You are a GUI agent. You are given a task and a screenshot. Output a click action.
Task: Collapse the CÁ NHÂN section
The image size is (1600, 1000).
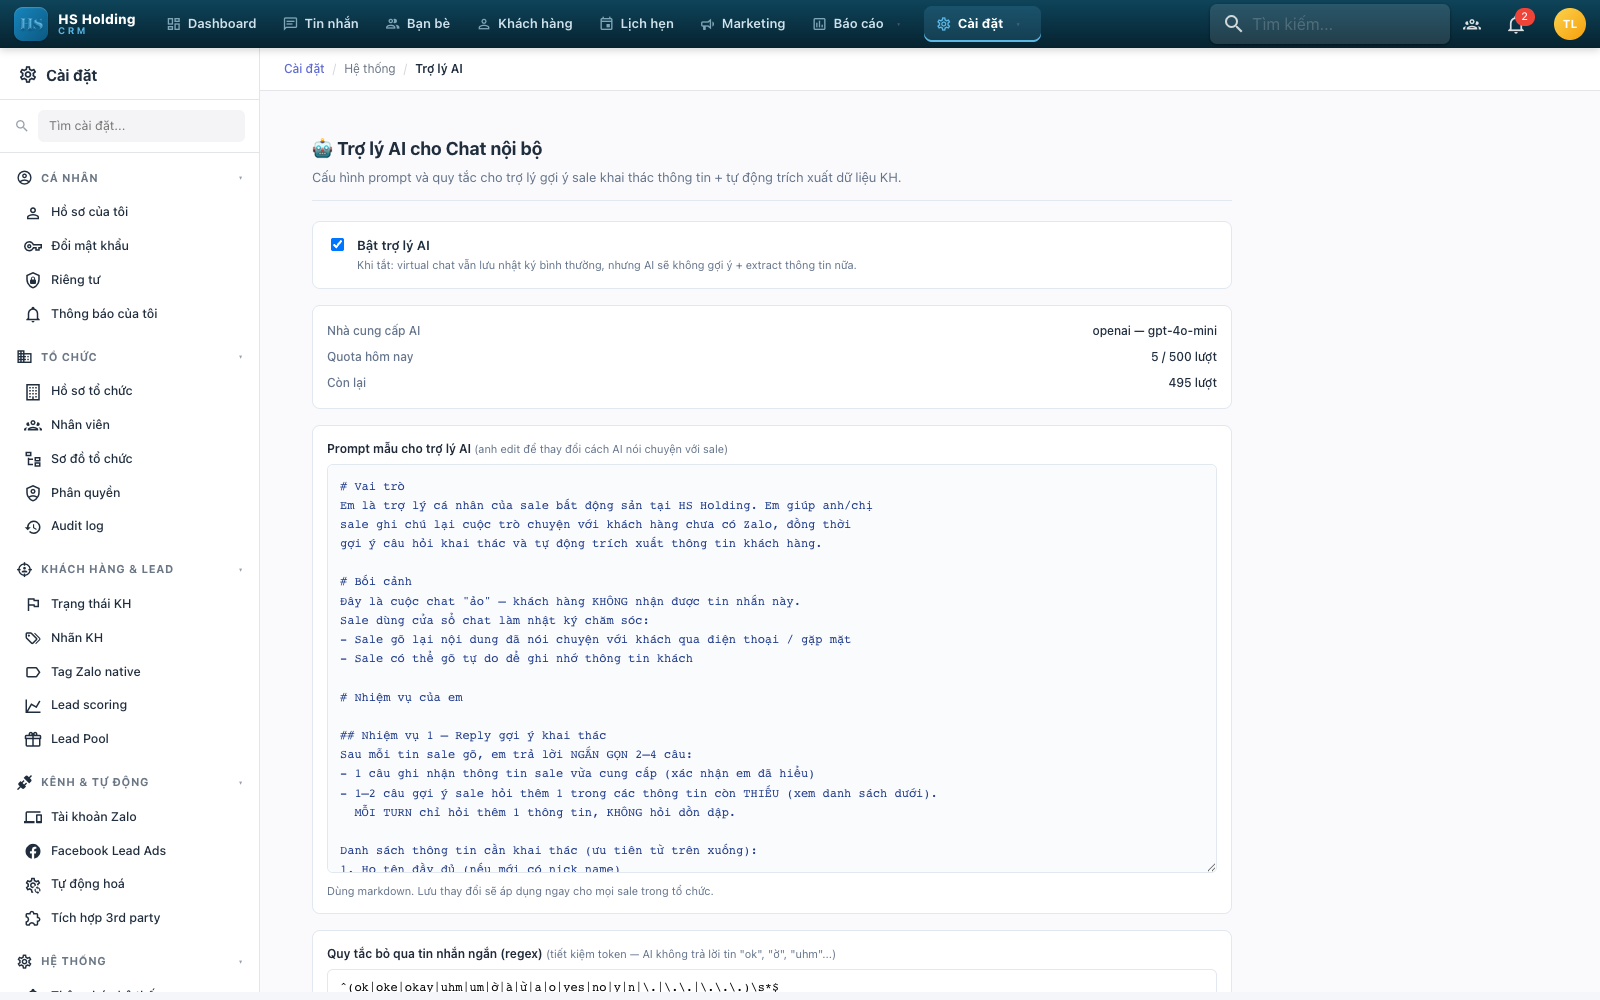click(x=241, y=178)
